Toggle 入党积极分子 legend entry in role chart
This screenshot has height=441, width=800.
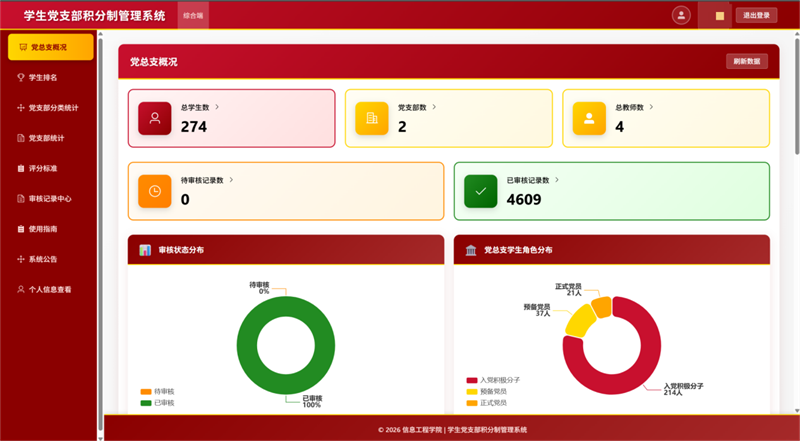coord(493,381)
